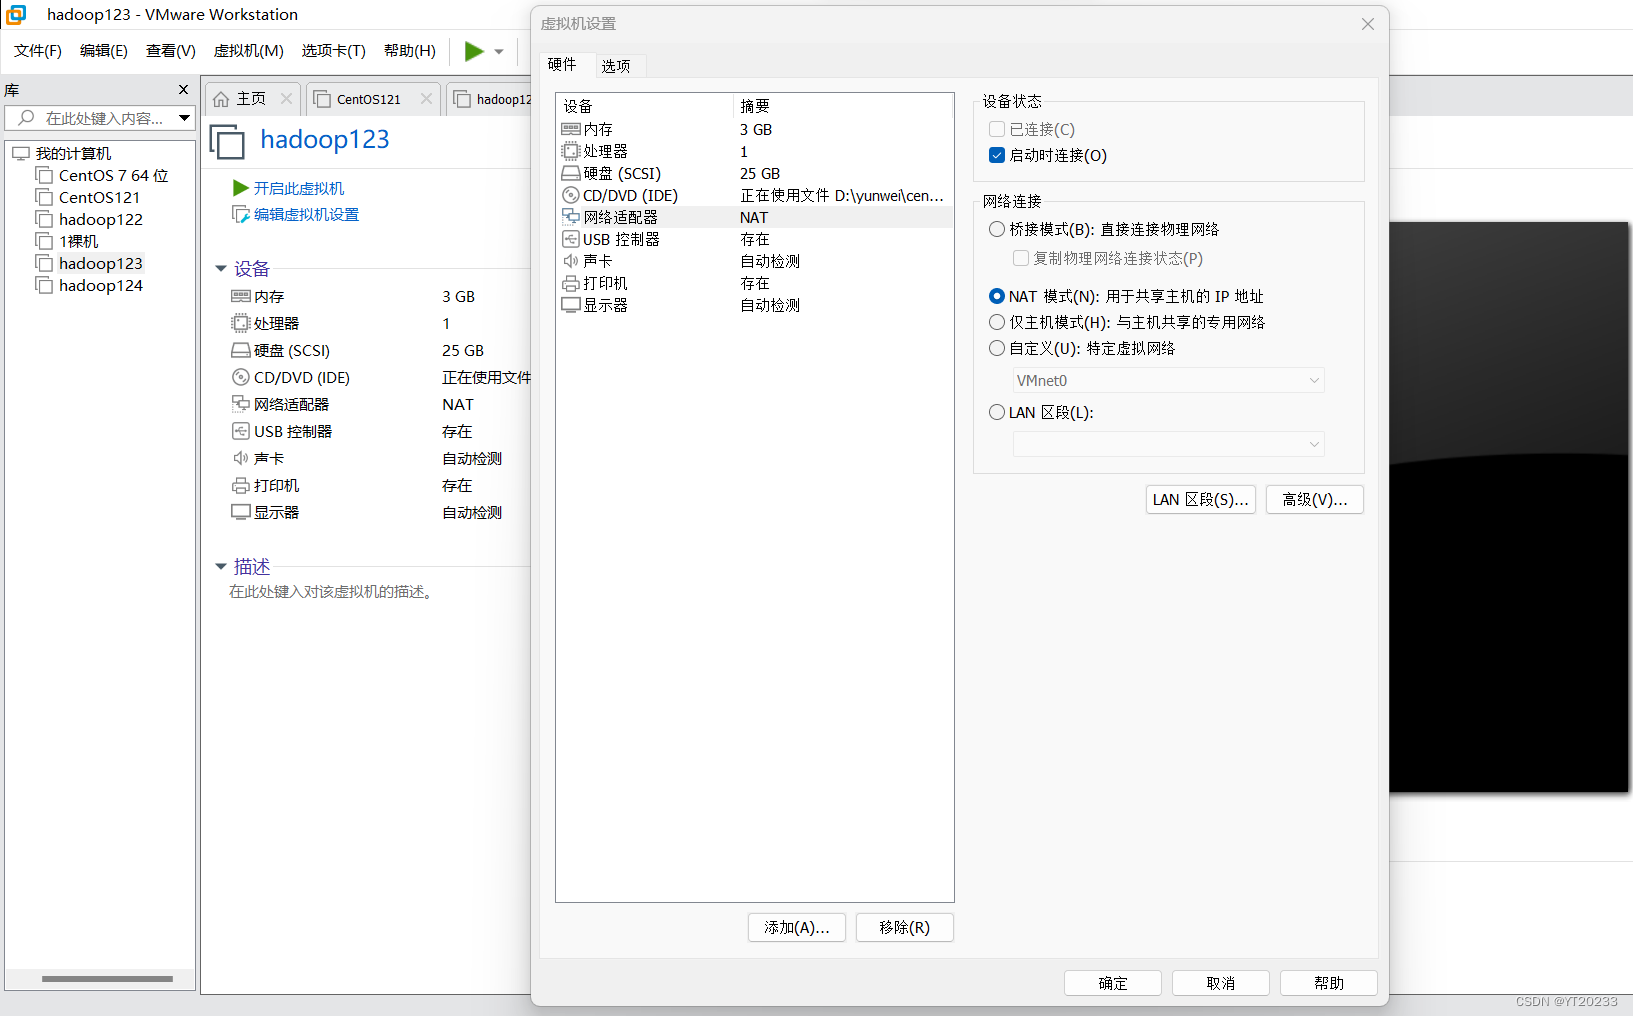
Task: Click the 添加(A)... button
Action: [797, 928]
